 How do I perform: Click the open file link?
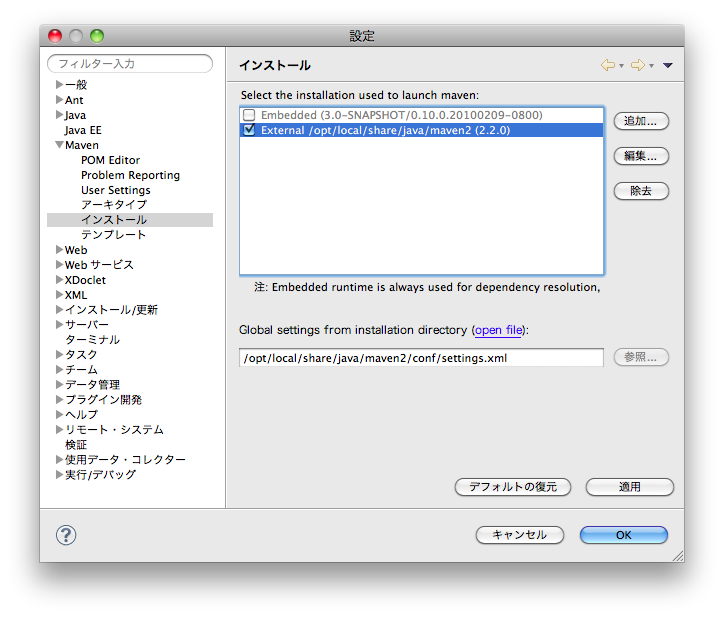498,330
